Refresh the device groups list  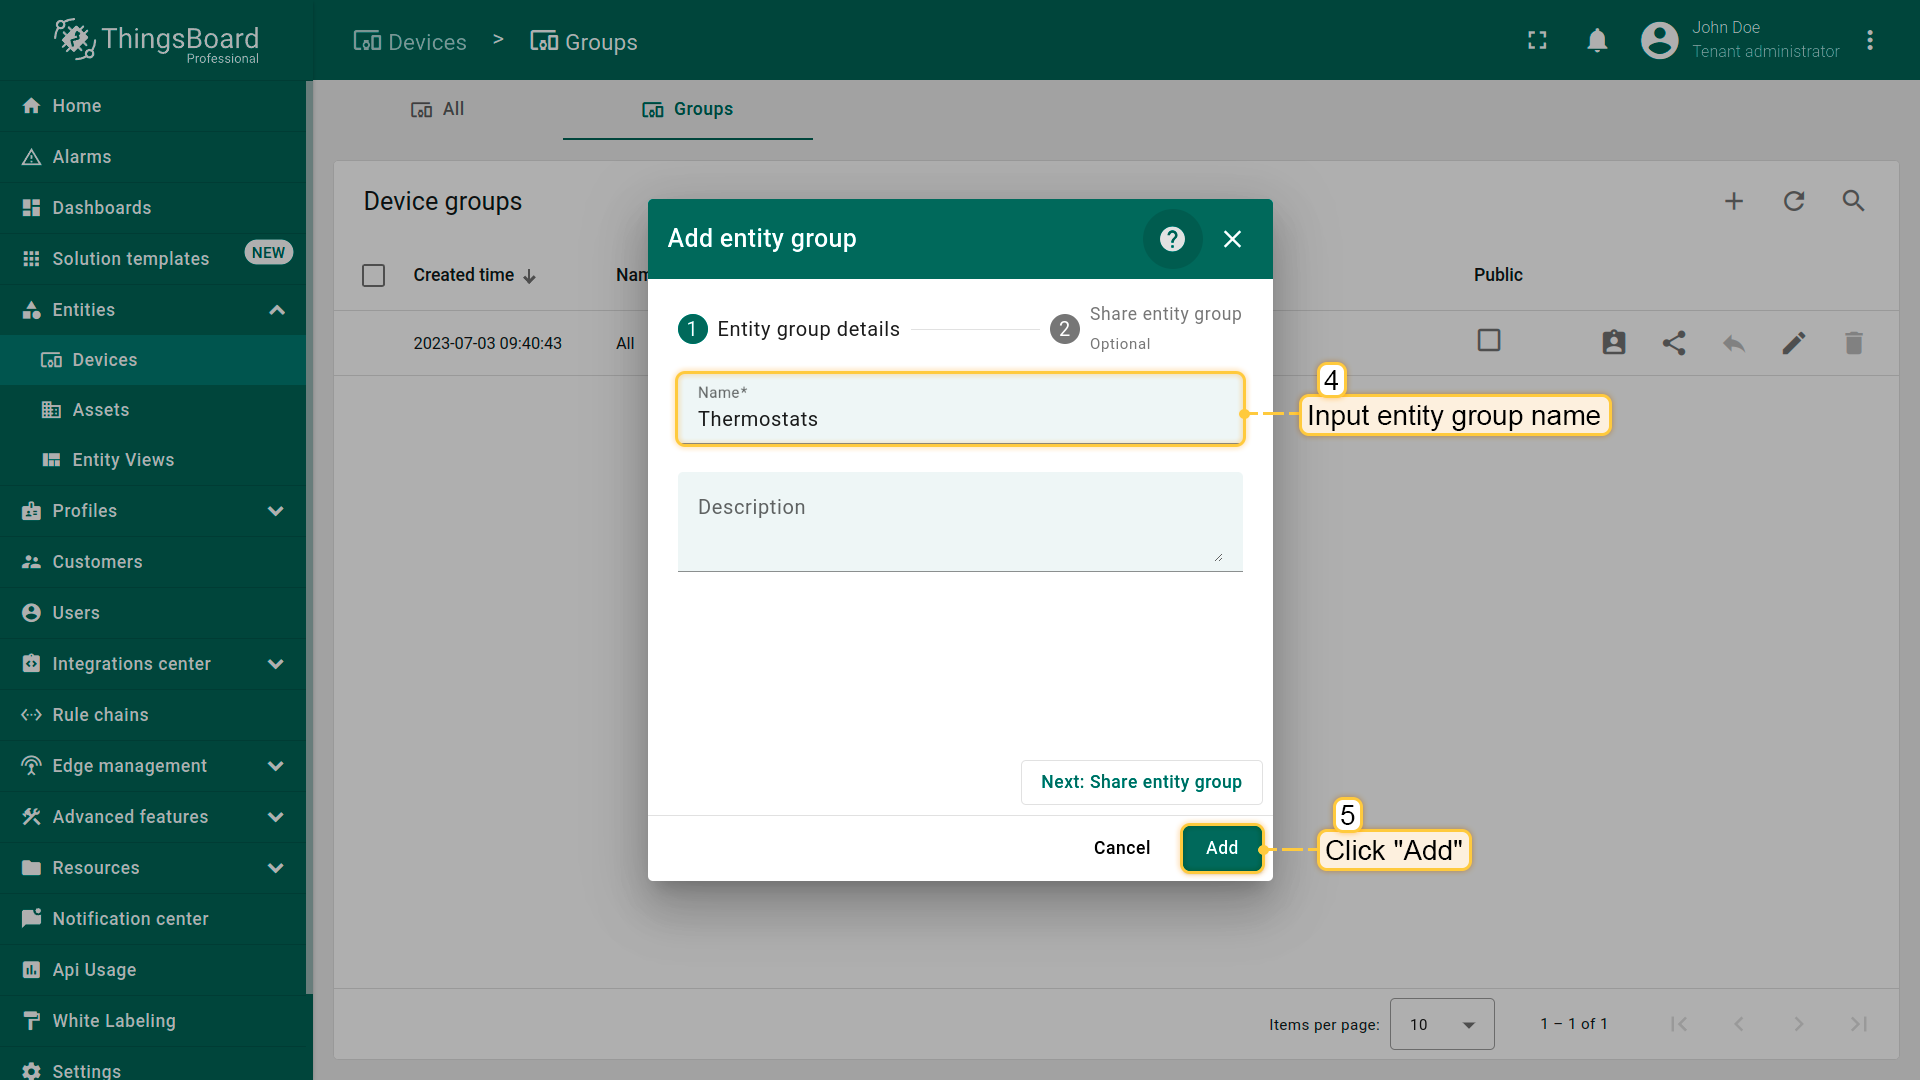(x=1794, y=201)
